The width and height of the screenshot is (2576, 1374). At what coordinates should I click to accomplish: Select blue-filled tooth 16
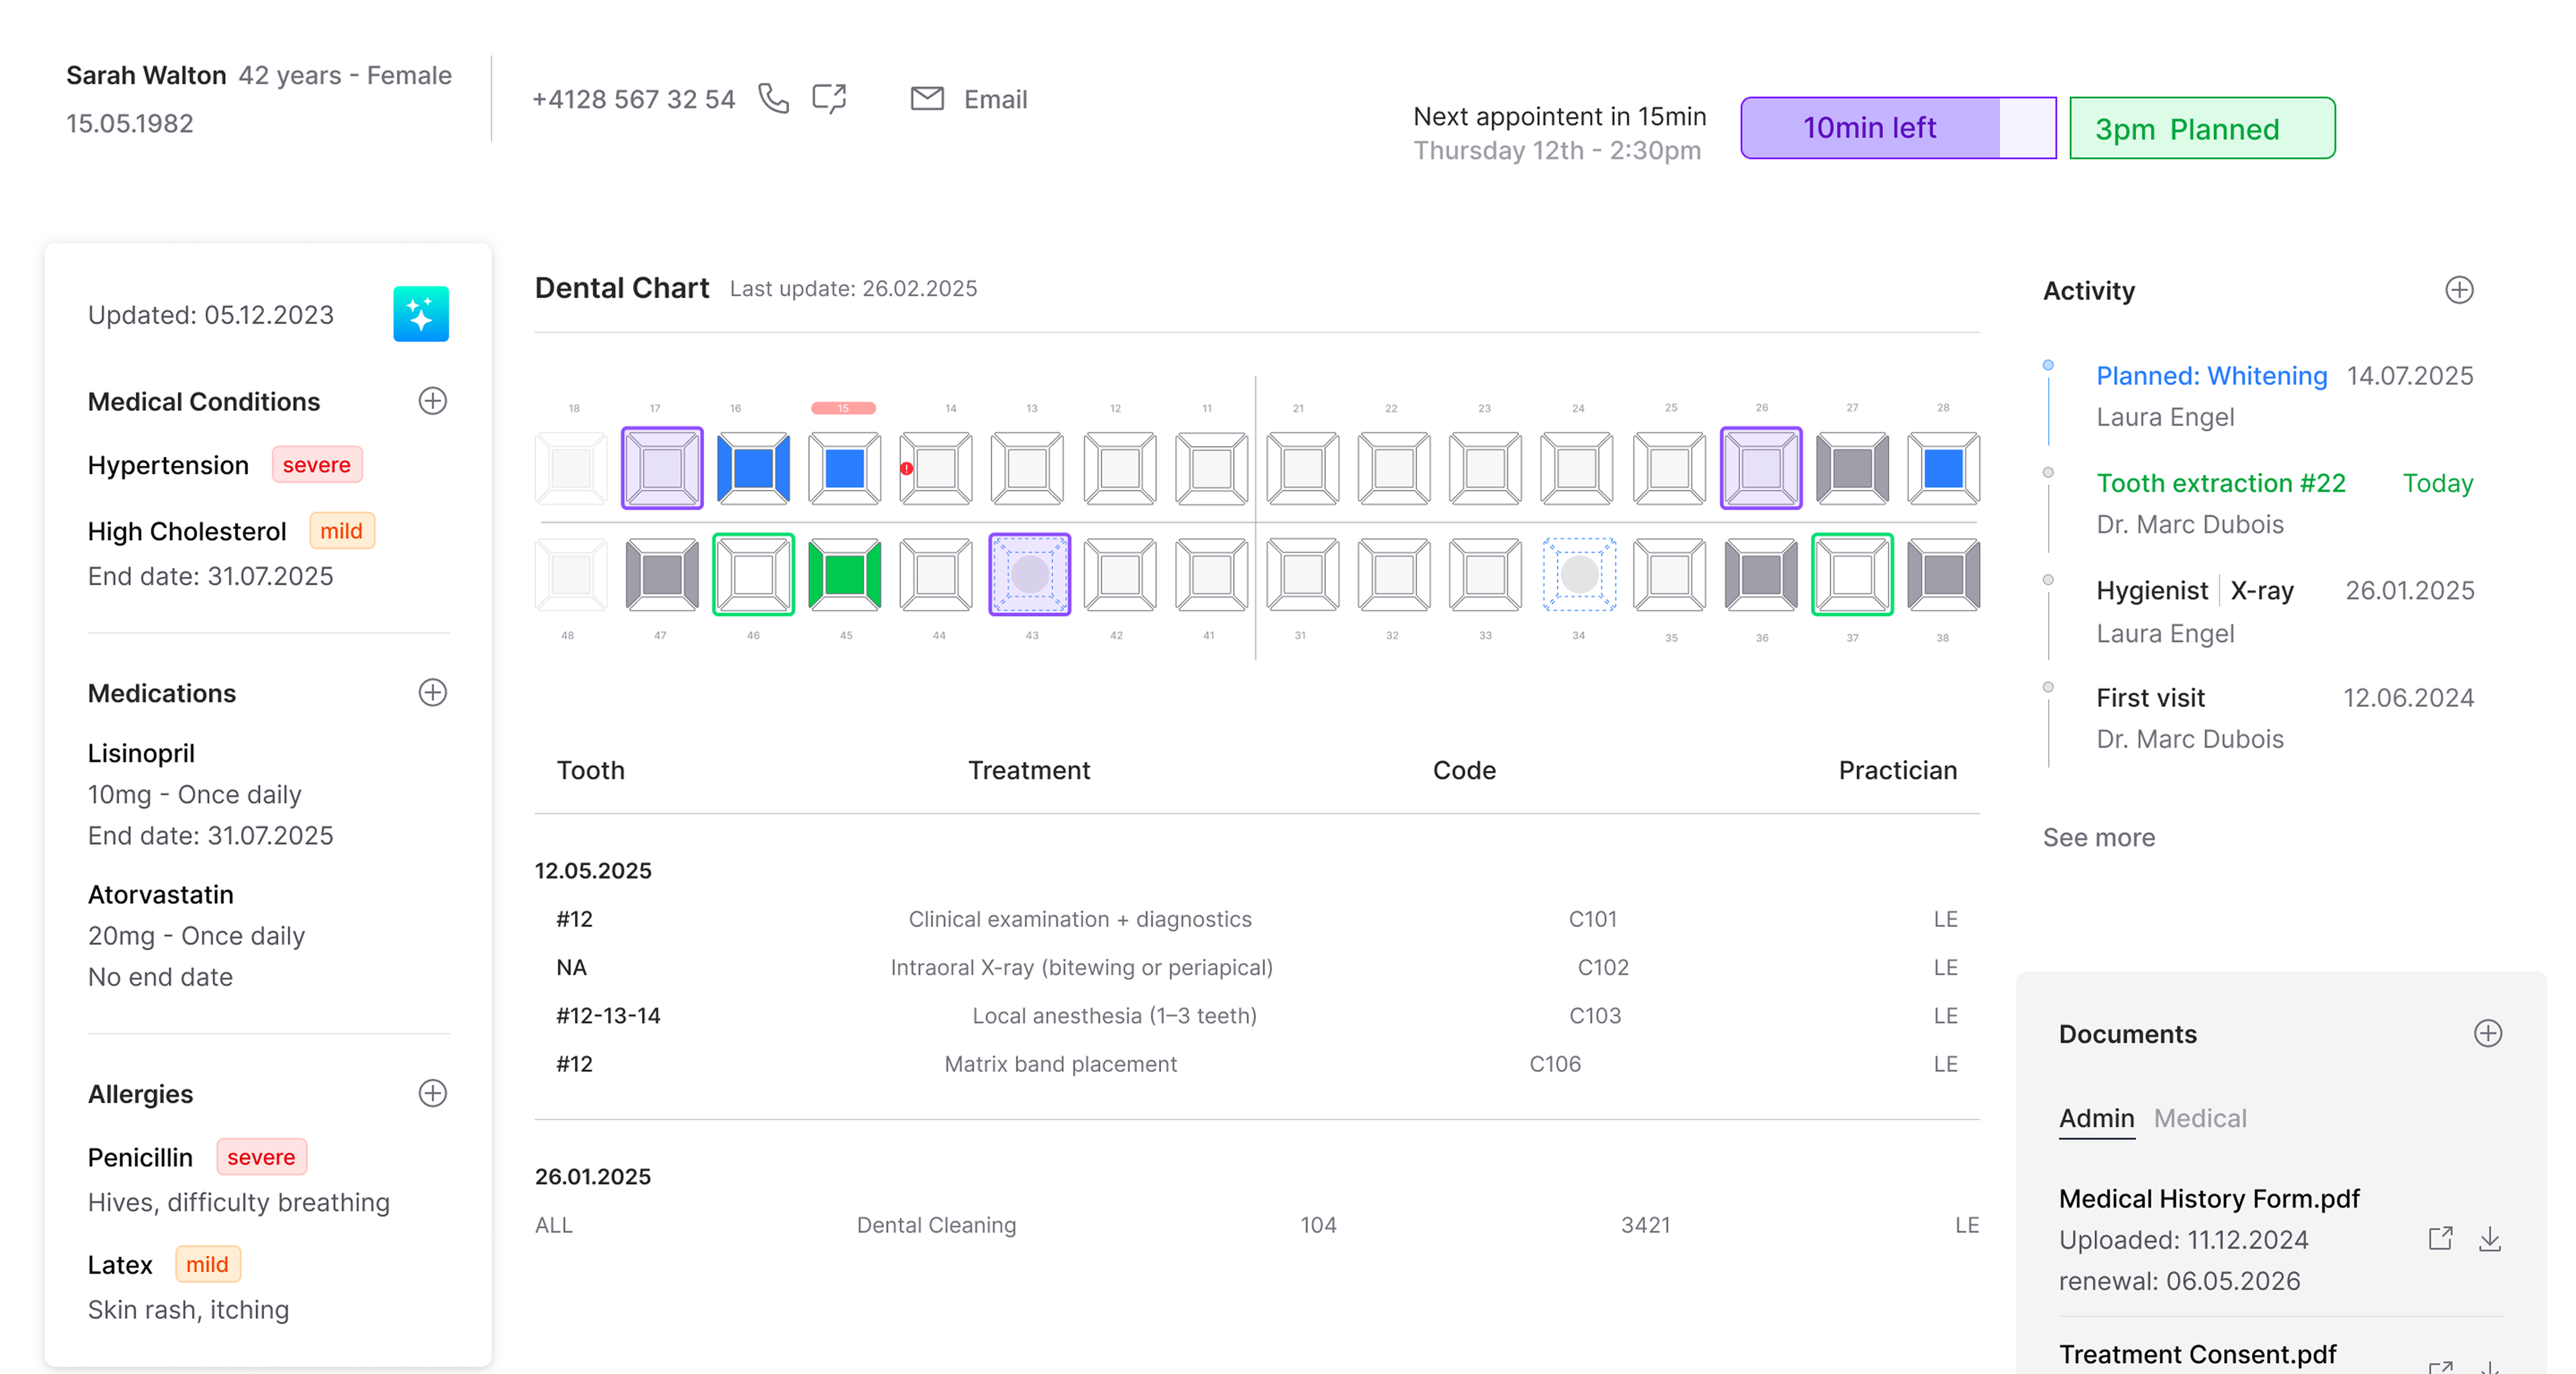753,468
